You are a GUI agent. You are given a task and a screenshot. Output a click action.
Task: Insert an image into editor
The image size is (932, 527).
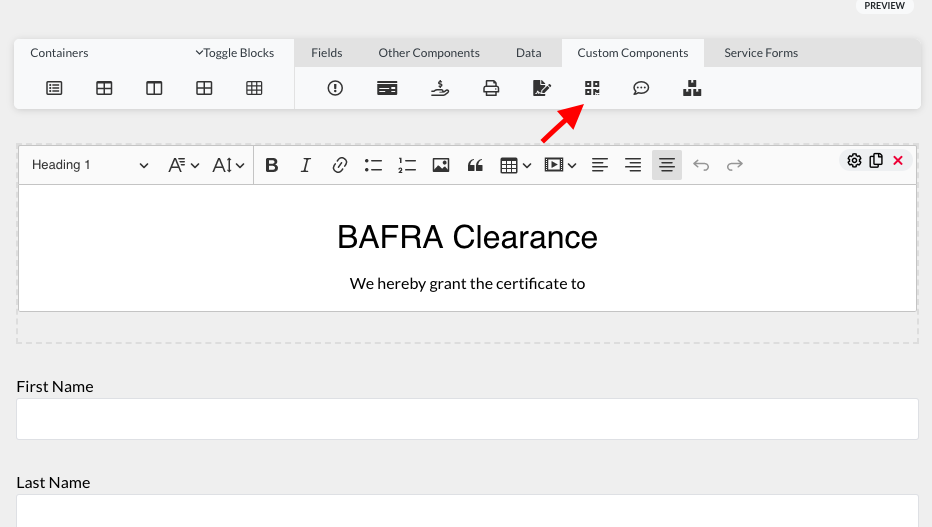coord(441,165)
